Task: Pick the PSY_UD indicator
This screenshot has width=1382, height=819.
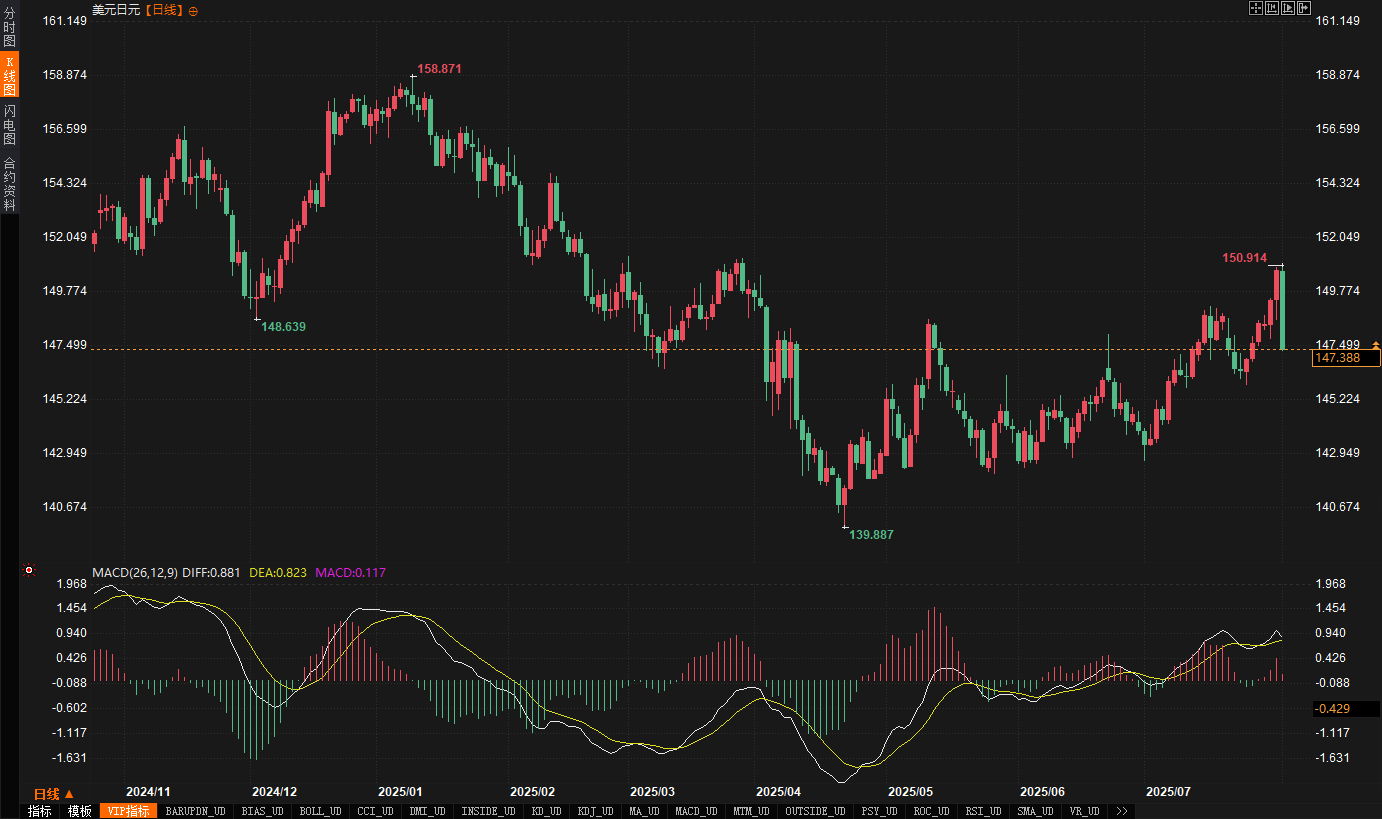Action: [x=880, y=811]
